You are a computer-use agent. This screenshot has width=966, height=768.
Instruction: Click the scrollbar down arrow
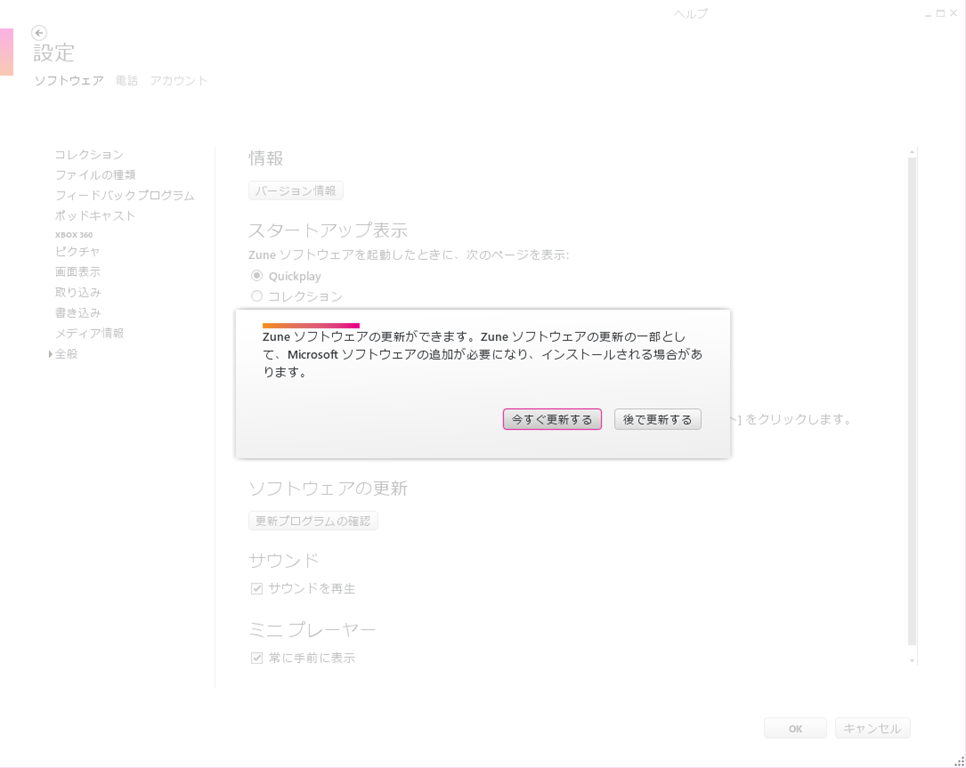coord(912,660)
